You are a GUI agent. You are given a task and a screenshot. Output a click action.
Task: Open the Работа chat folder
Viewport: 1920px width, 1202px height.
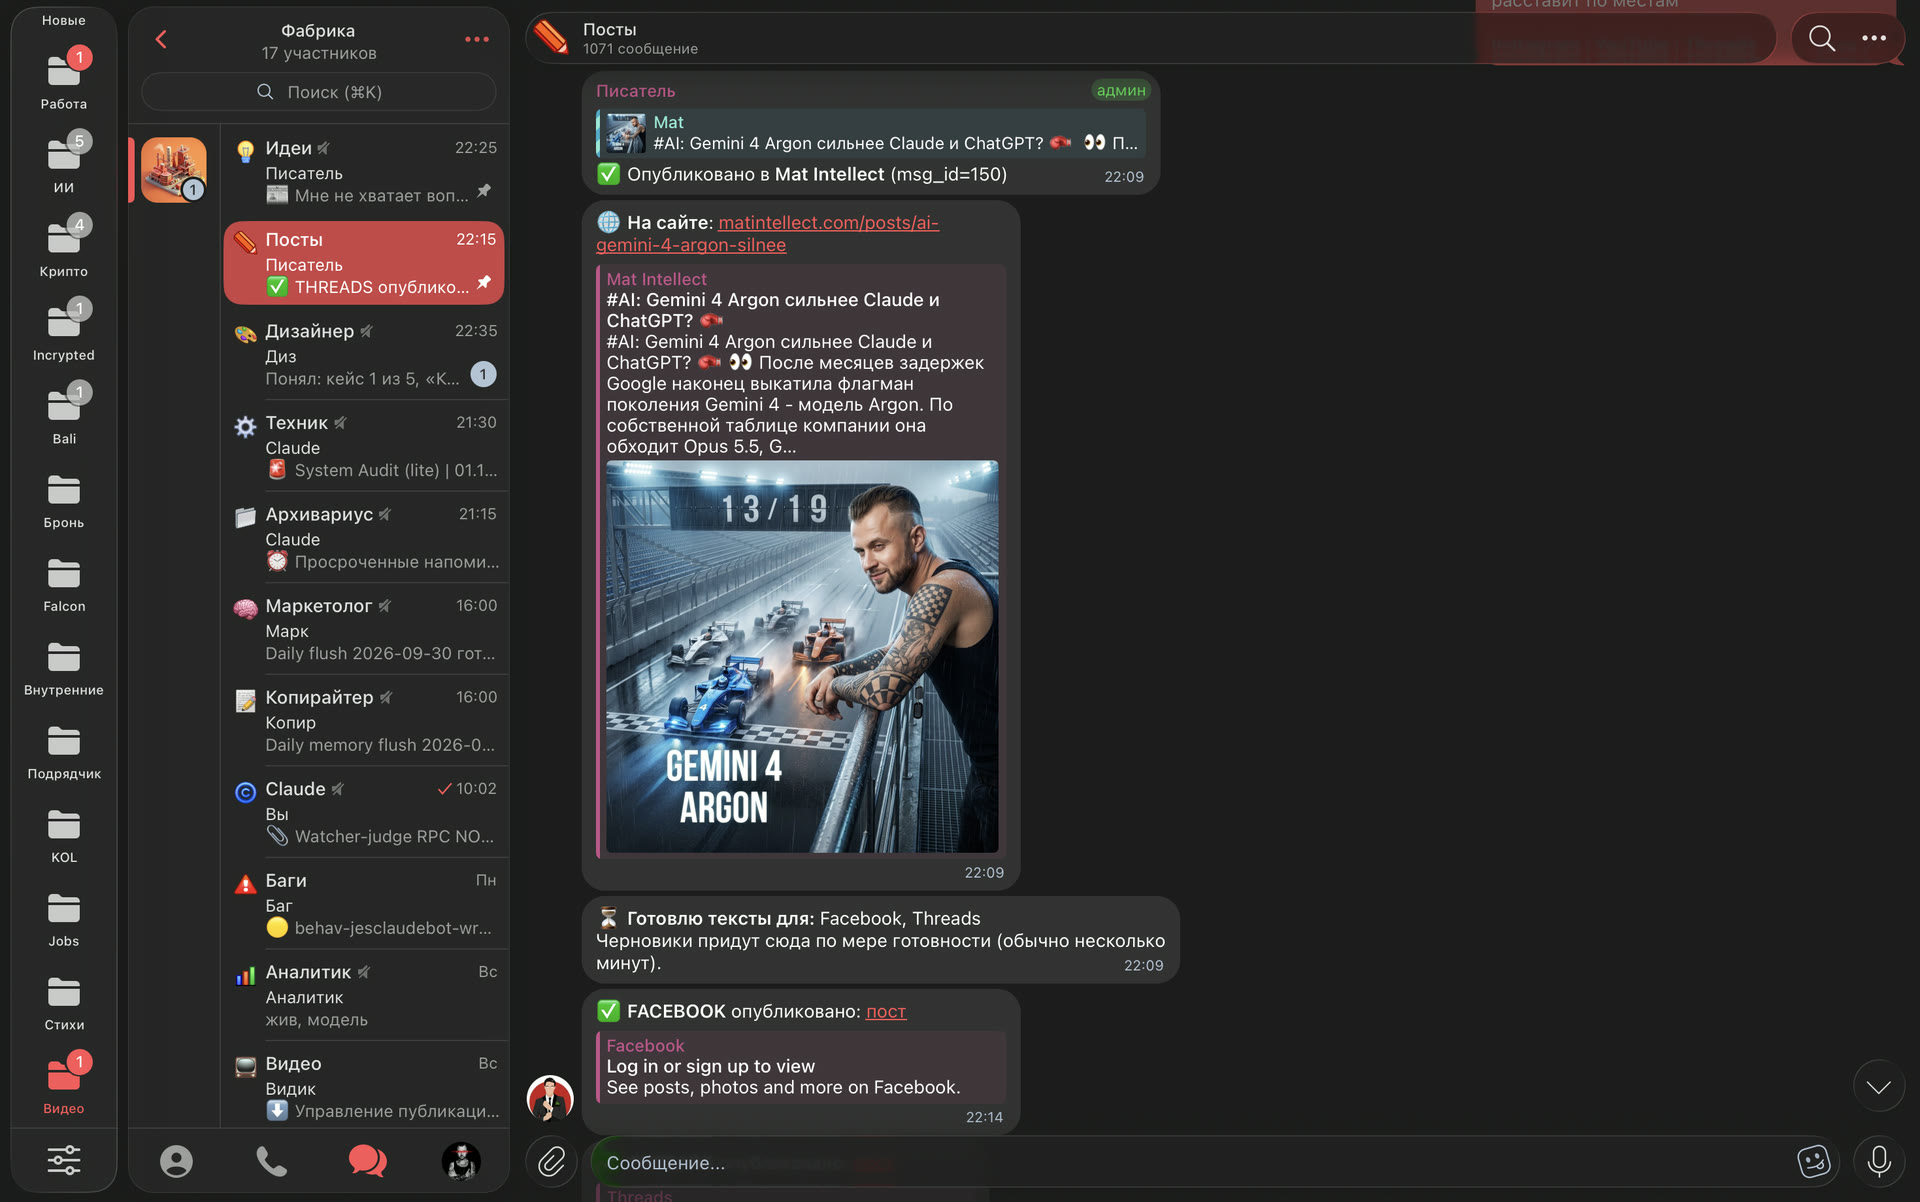pos(64,80)
